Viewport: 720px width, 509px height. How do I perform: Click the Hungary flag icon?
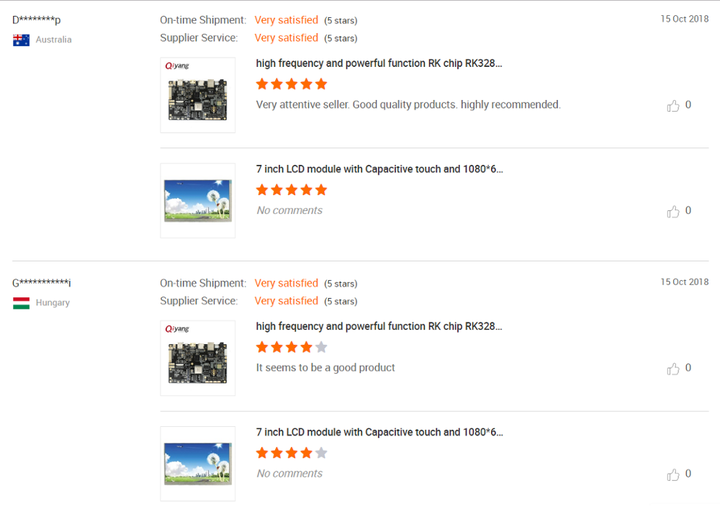pos(21,303)
